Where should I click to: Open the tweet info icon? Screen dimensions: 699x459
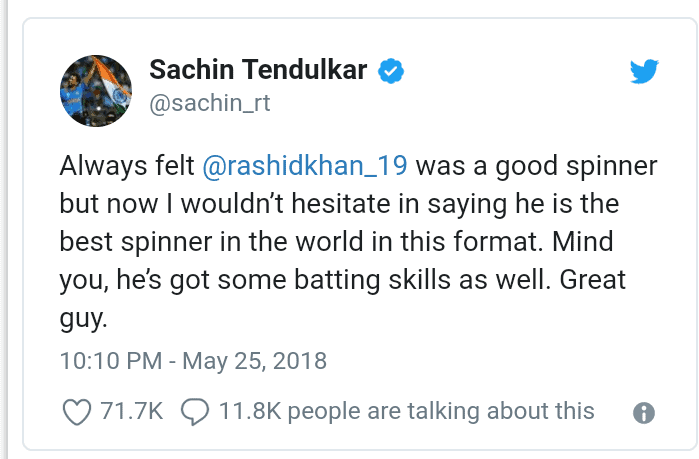tap(644, 413)
